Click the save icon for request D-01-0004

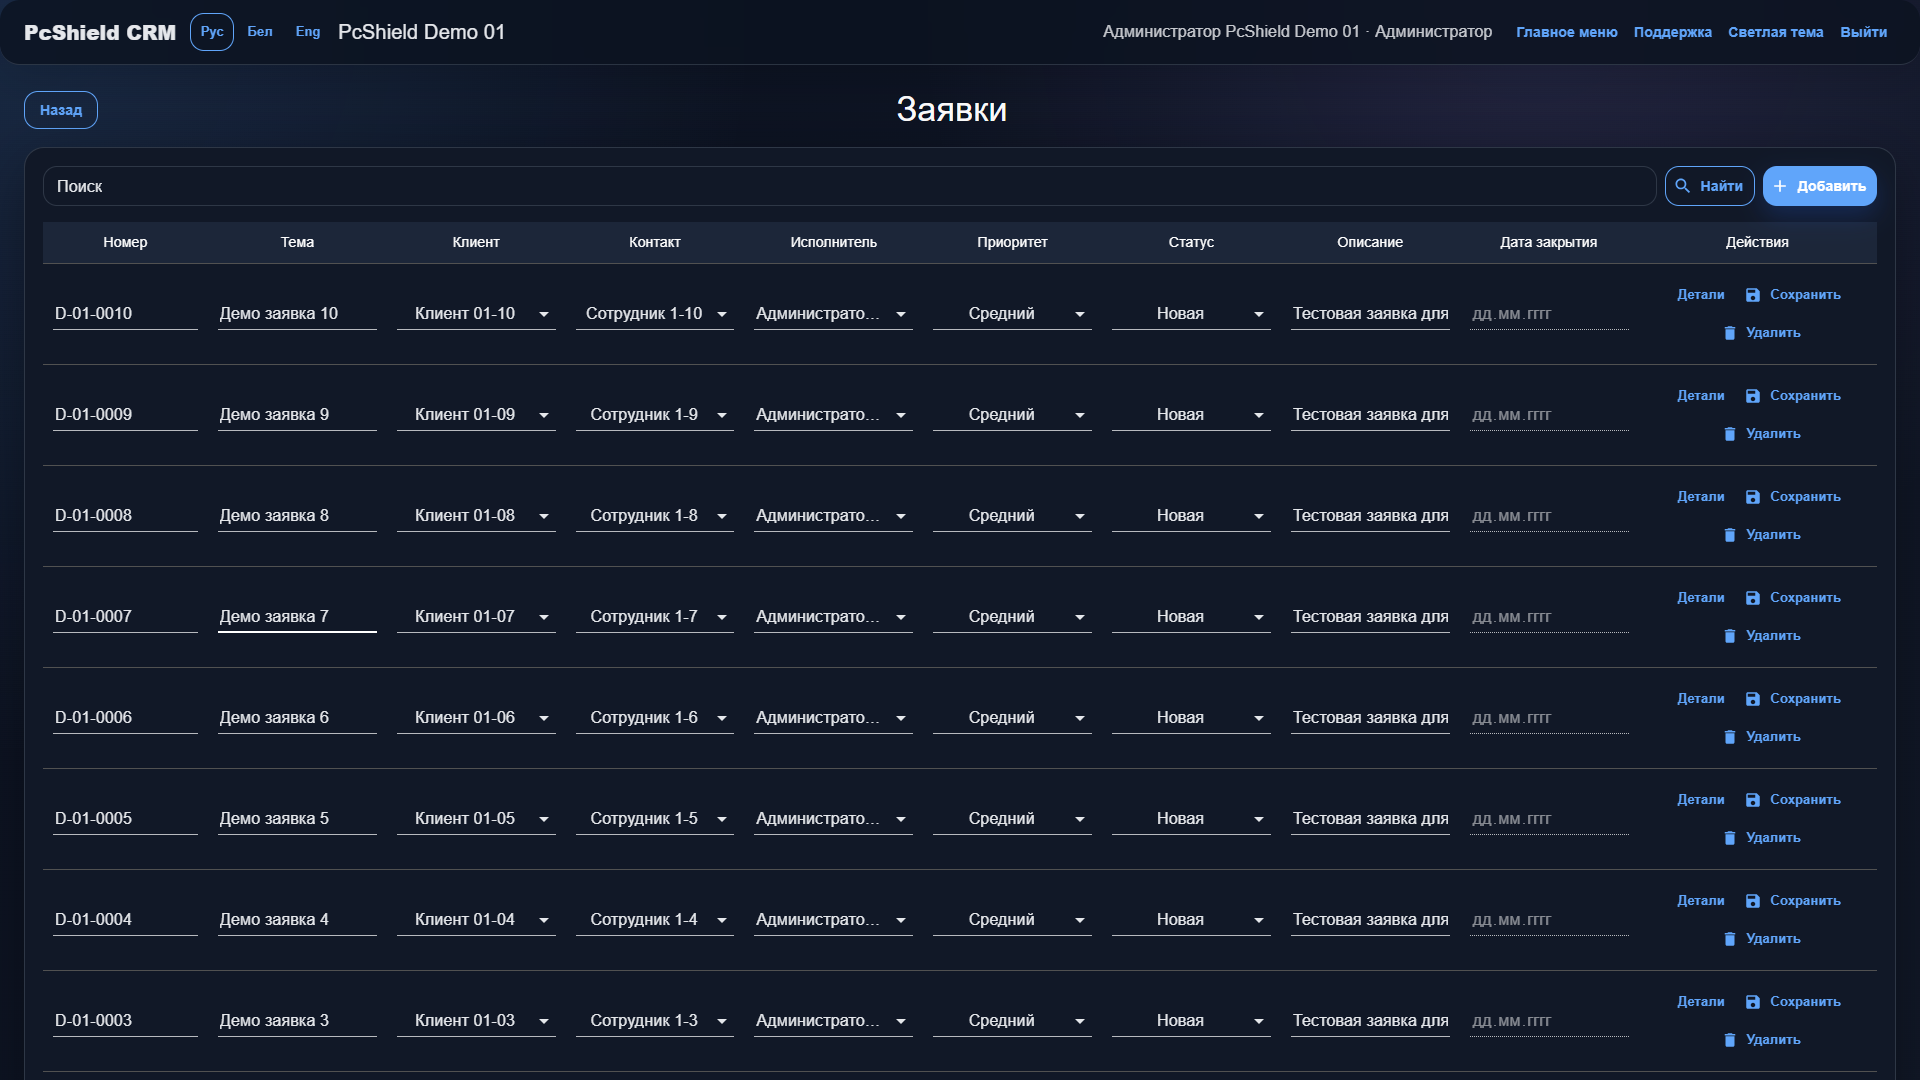pyautogui.click(x=1752, y=901)
